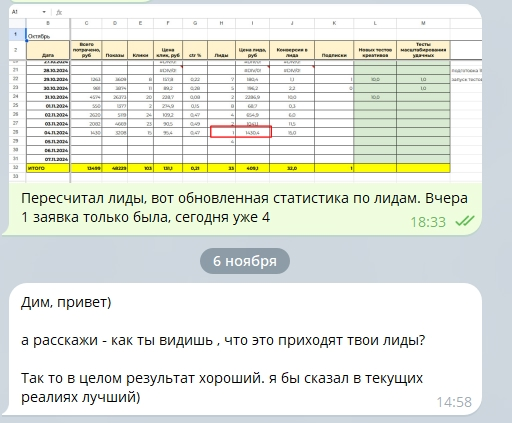
Task: Click the lead price cell 1430,4
Action: 252,132
